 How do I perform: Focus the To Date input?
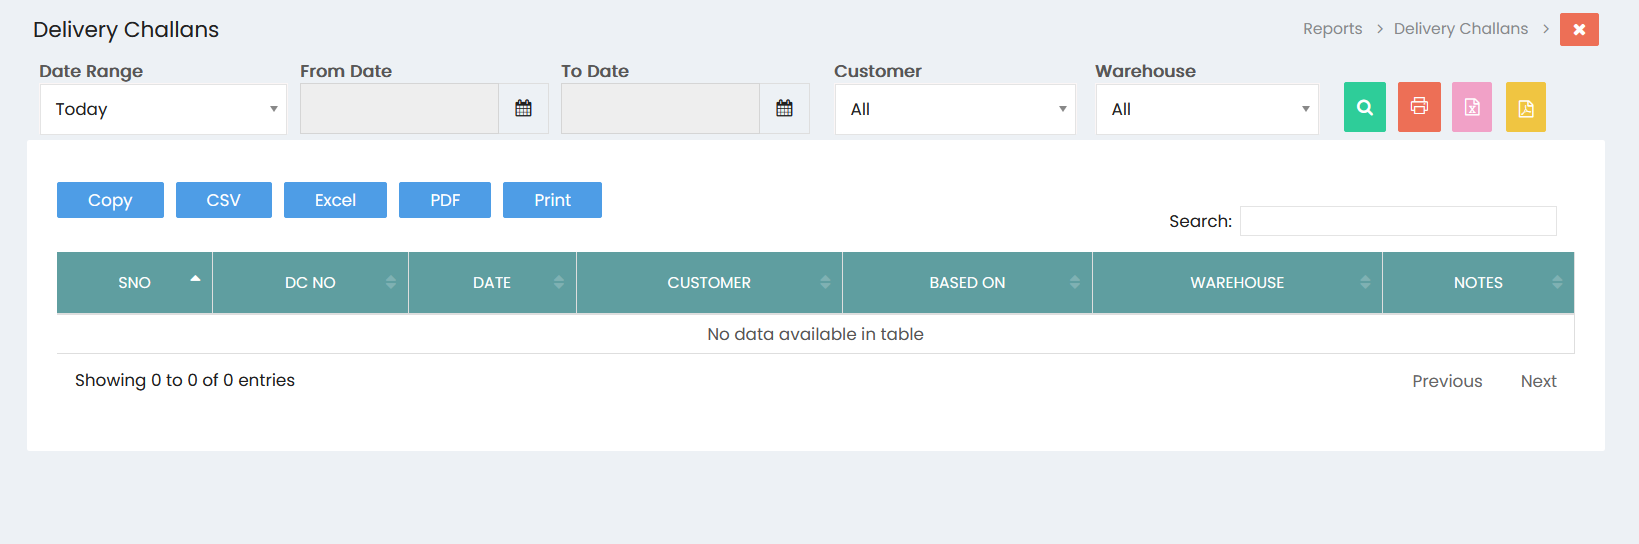click(x=660, y=108)
